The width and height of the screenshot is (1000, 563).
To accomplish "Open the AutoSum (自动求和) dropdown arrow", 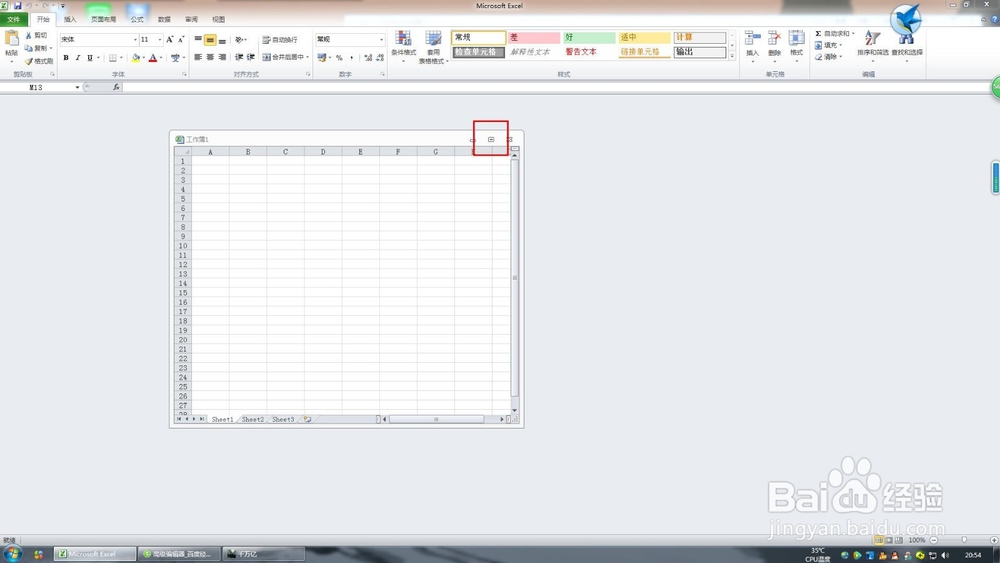I will click(853, 33).
